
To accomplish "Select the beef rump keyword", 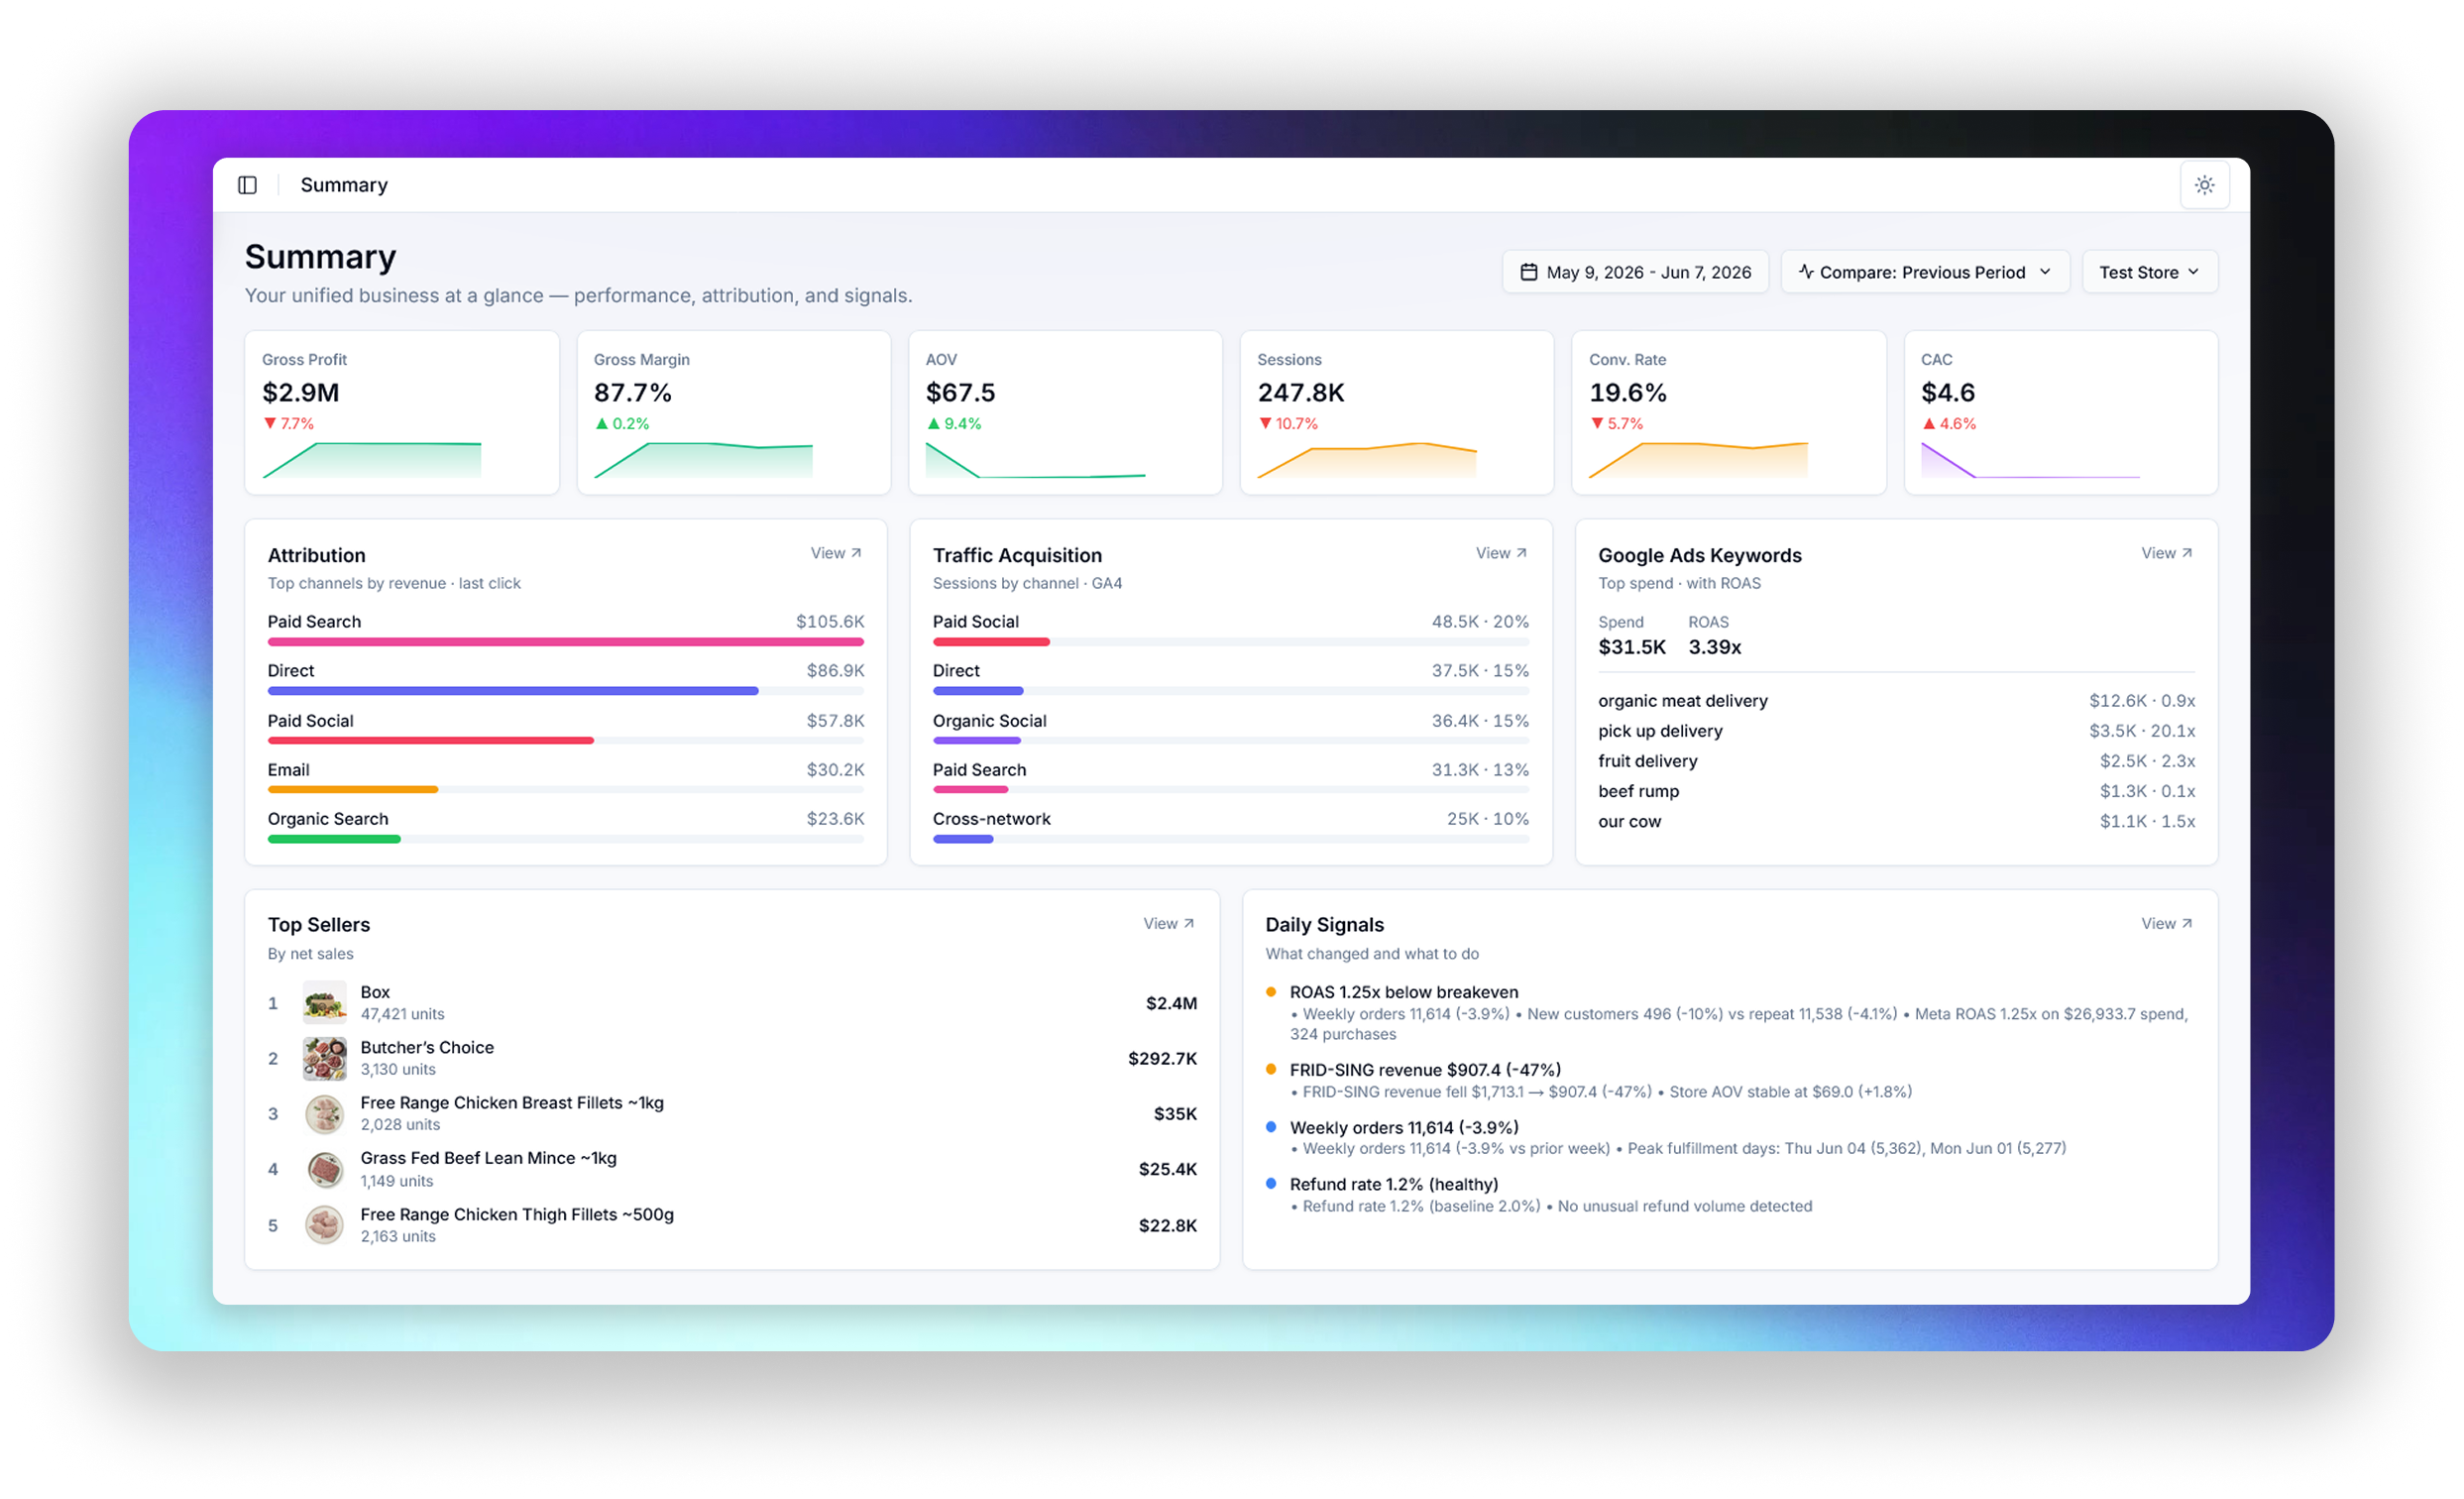I will (x=1638, y=791).
